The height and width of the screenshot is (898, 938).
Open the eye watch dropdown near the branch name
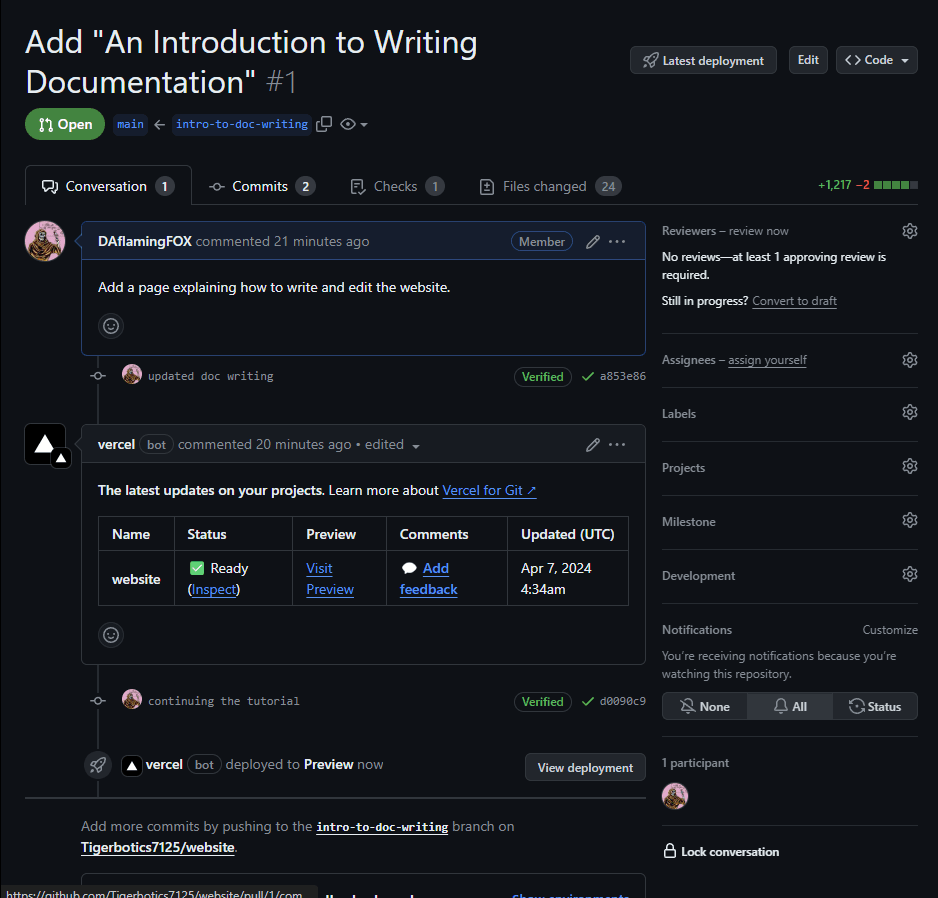click(354, 124)
